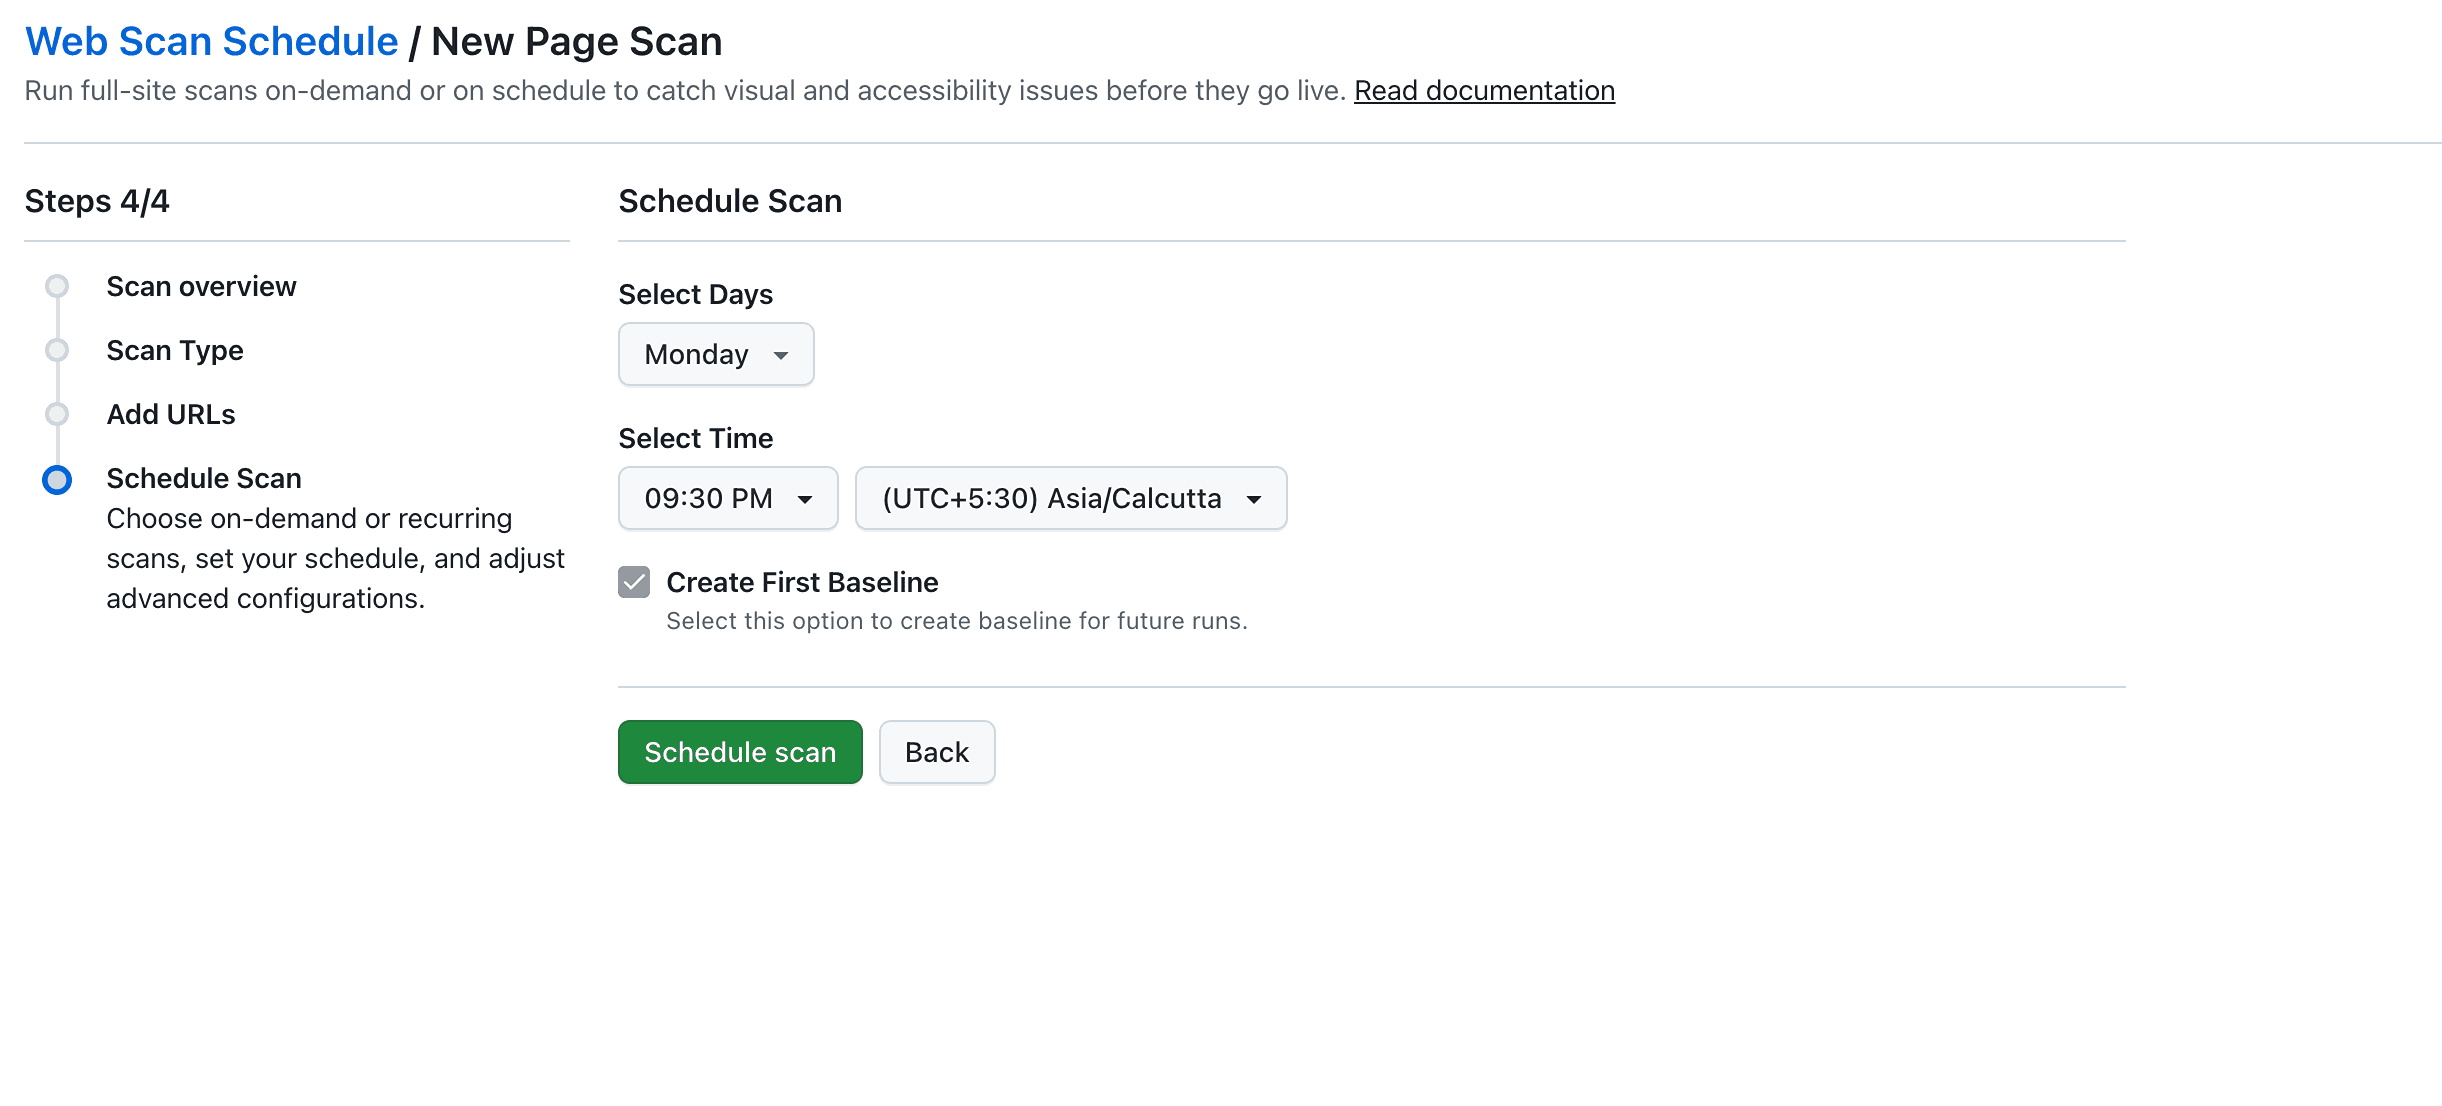
Task: Click the Scan Type step circle
Action: (57, 350)
